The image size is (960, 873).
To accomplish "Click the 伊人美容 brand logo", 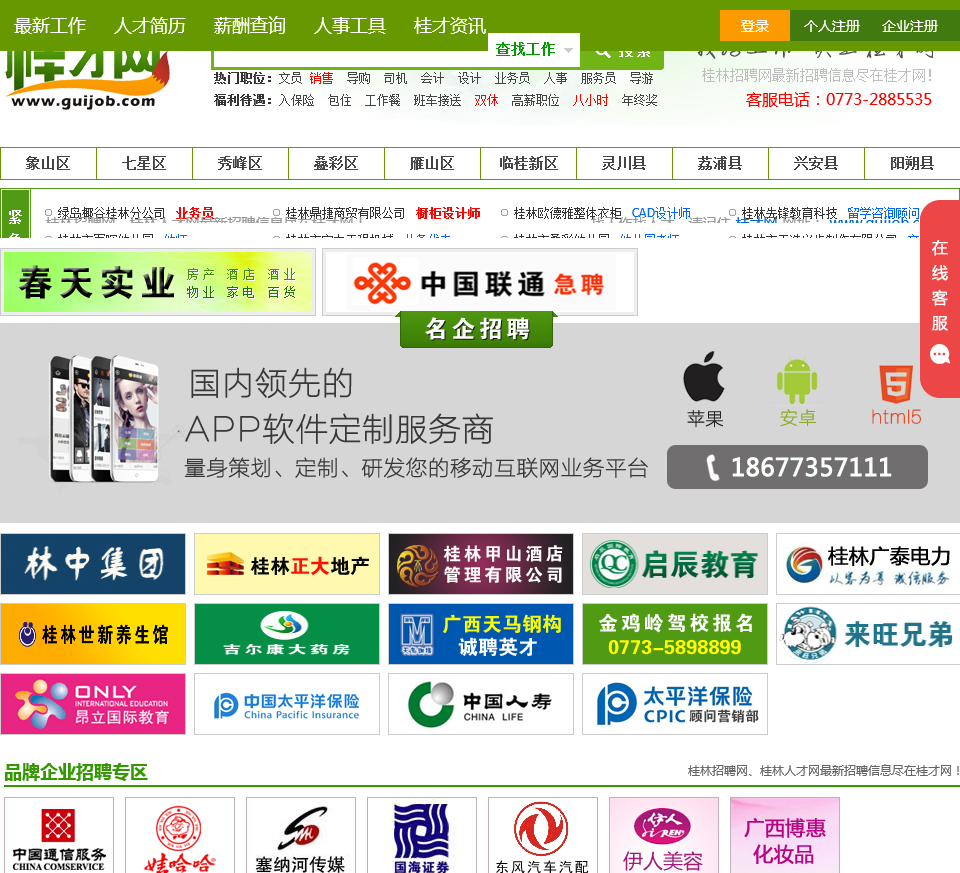I will [x=664, y=836].
